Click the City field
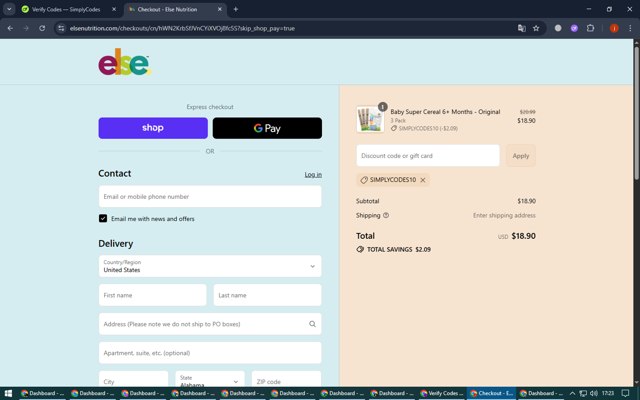Viewport: 640px width, 400px height. point(133,379)
